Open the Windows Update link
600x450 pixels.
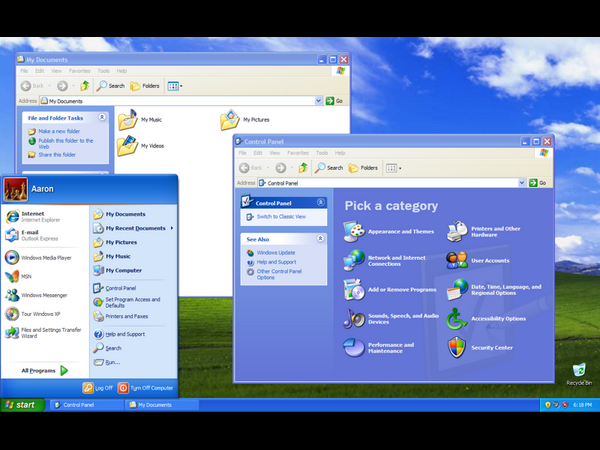point(276,253)
